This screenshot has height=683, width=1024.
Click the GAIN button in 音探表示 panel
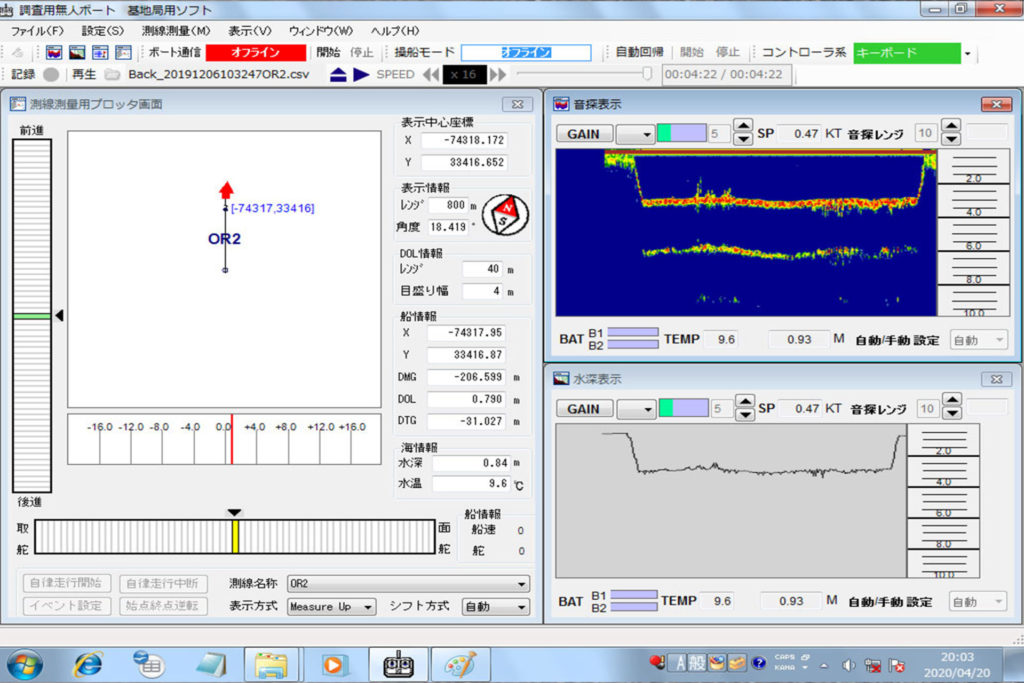click(x=583, y=133)
